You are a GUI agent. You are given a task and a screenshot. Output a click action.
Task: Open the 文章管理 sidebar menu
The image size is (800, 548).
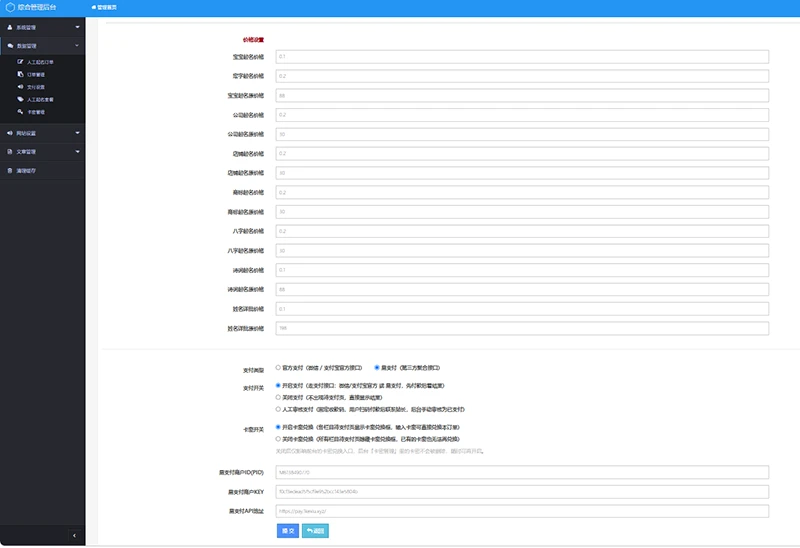click(x=42, y=152)
